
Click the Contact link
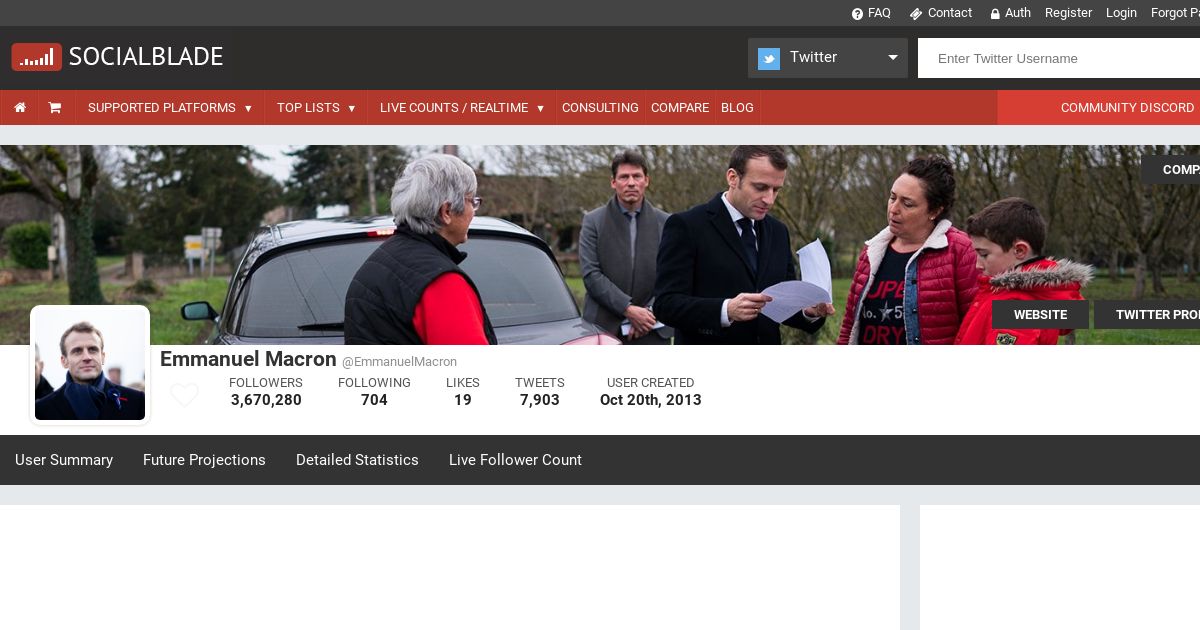[x=950, y=13]
